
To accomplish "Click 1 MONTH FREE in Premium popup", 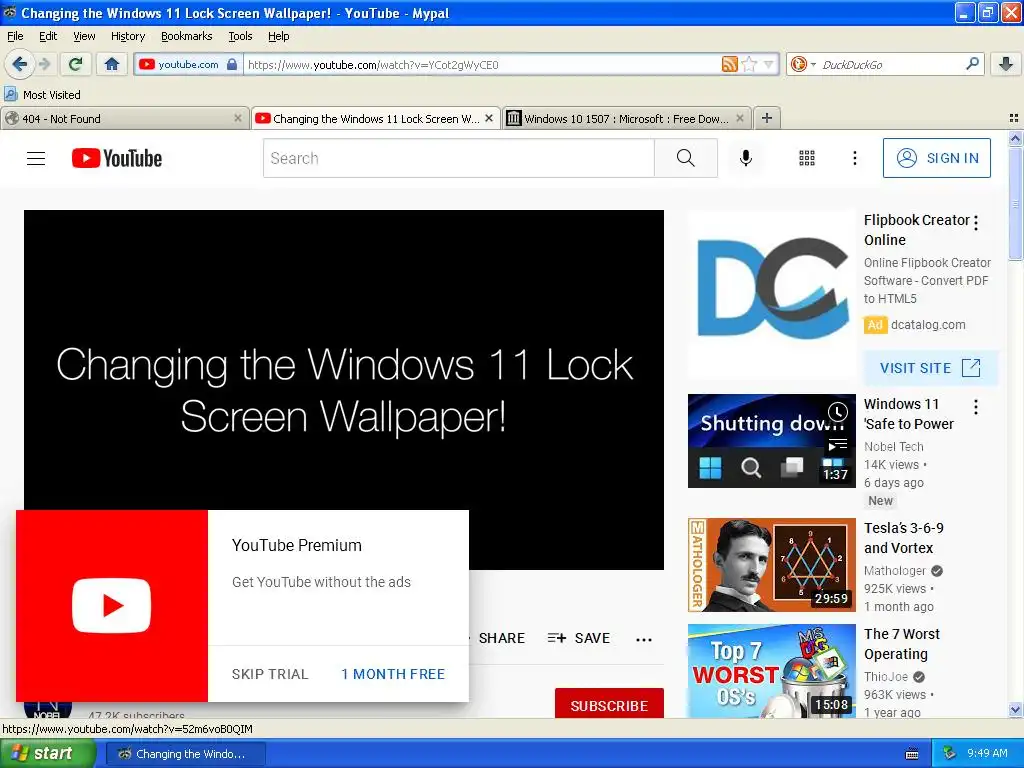I will (x=393, y=674).
